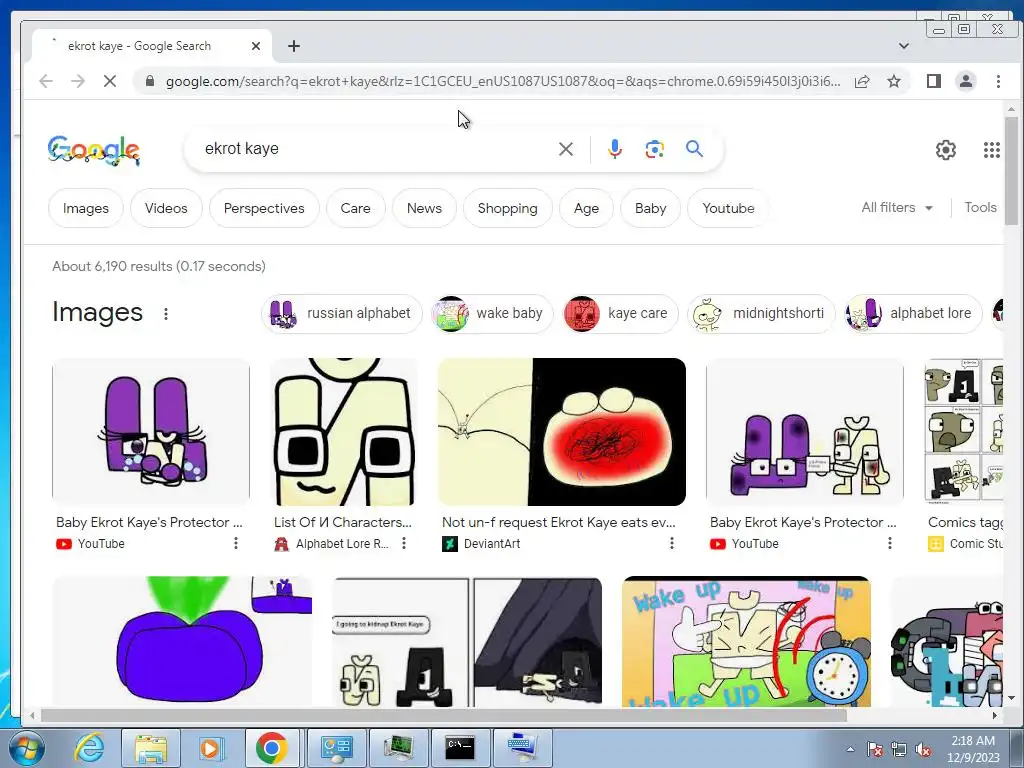
Task: Open Chrome side panel
Action: (x=933, y=81)
